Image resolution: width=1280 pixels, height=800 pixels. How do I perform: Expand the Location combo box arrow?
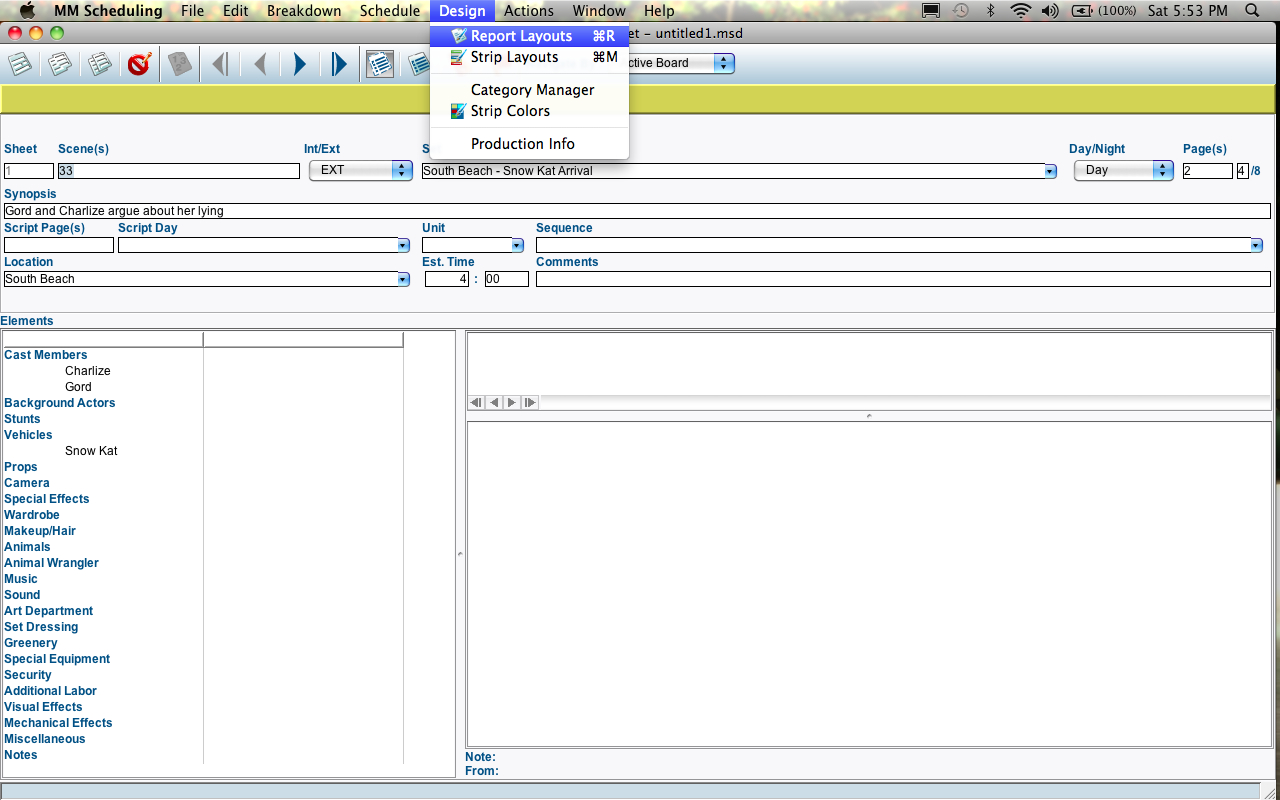[403, 279]
